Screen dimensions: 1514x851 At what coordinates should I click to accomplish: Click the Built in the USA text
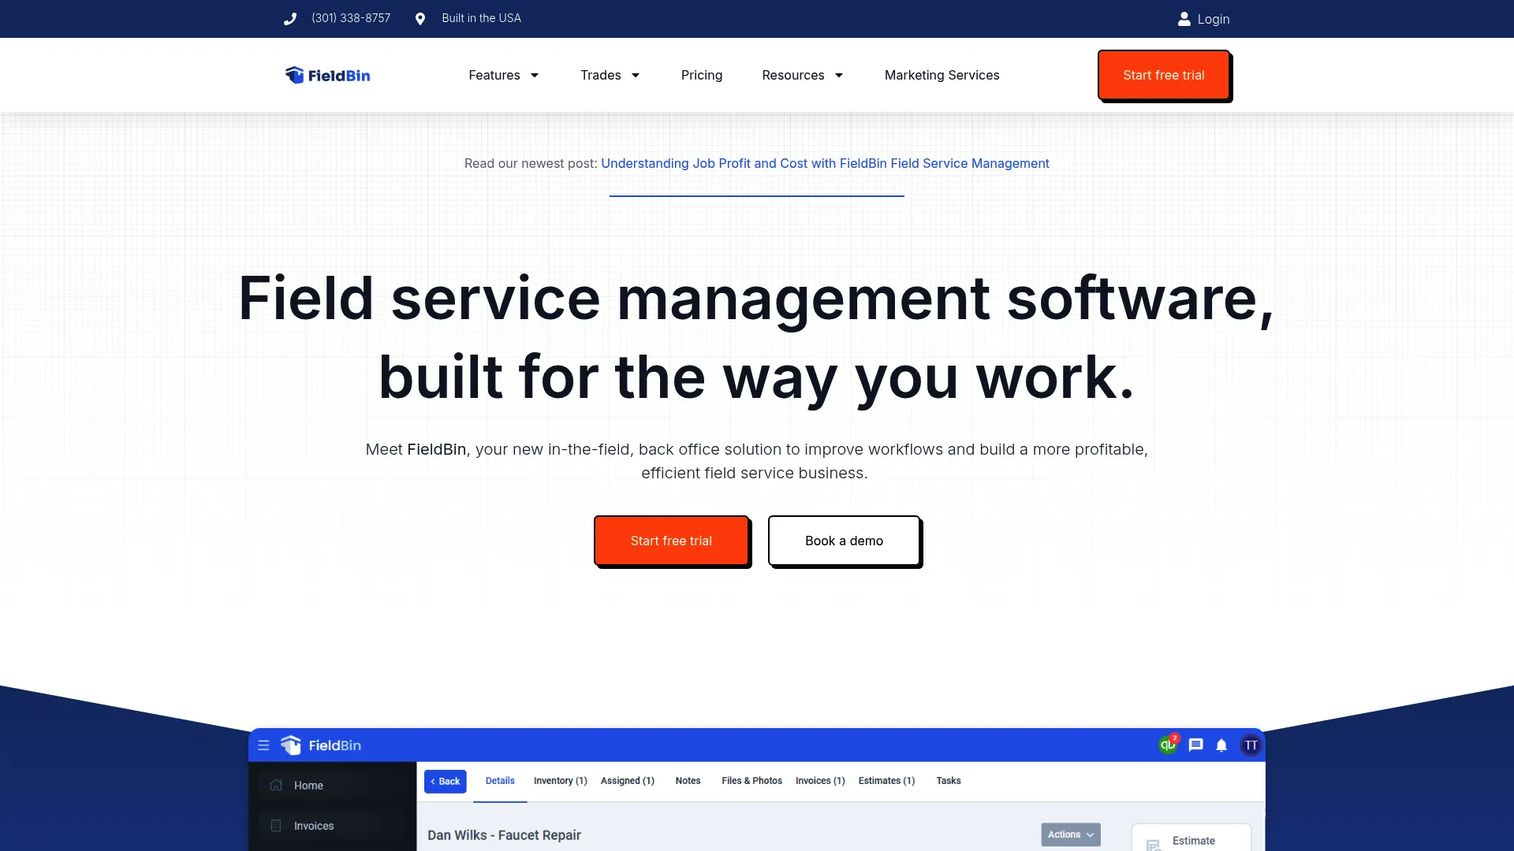point(481,18)
